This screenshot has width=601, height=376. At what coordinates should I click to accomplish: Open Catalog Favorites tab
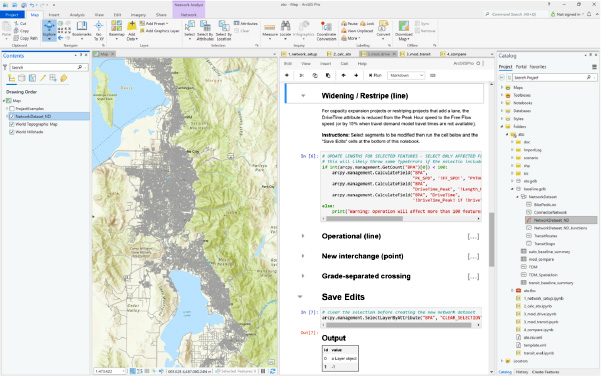[537, 67]
